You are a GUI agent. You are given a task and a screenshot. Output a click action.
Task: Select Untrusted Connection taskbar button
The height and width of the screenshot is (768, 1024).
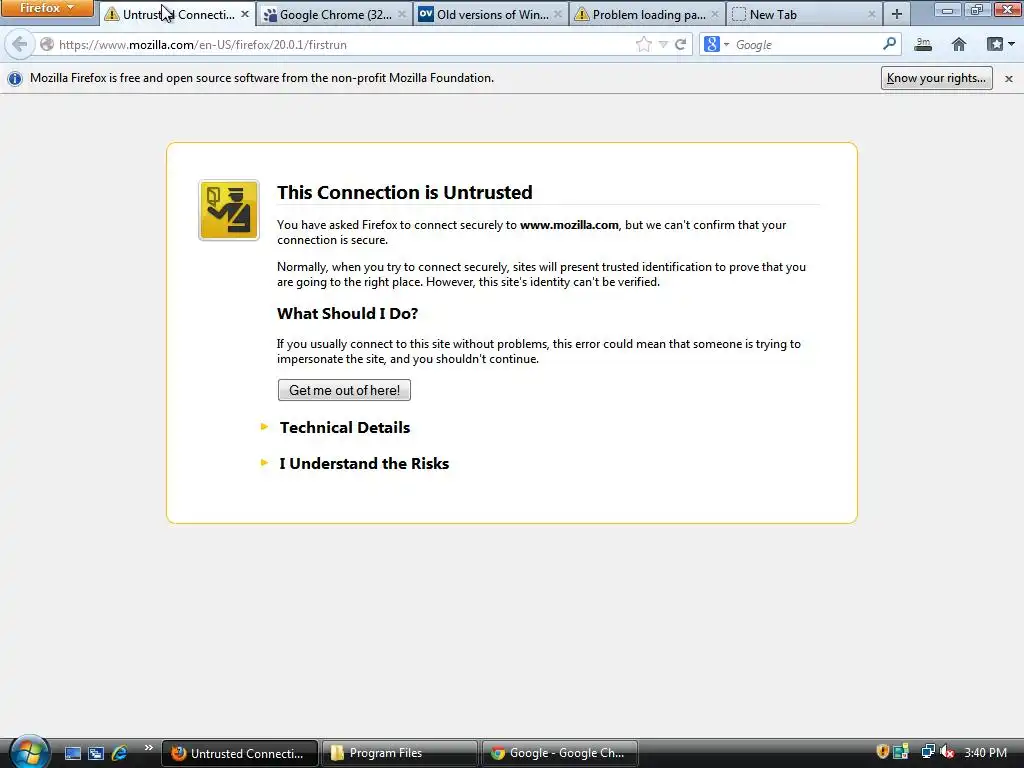(x=239, y=753)
